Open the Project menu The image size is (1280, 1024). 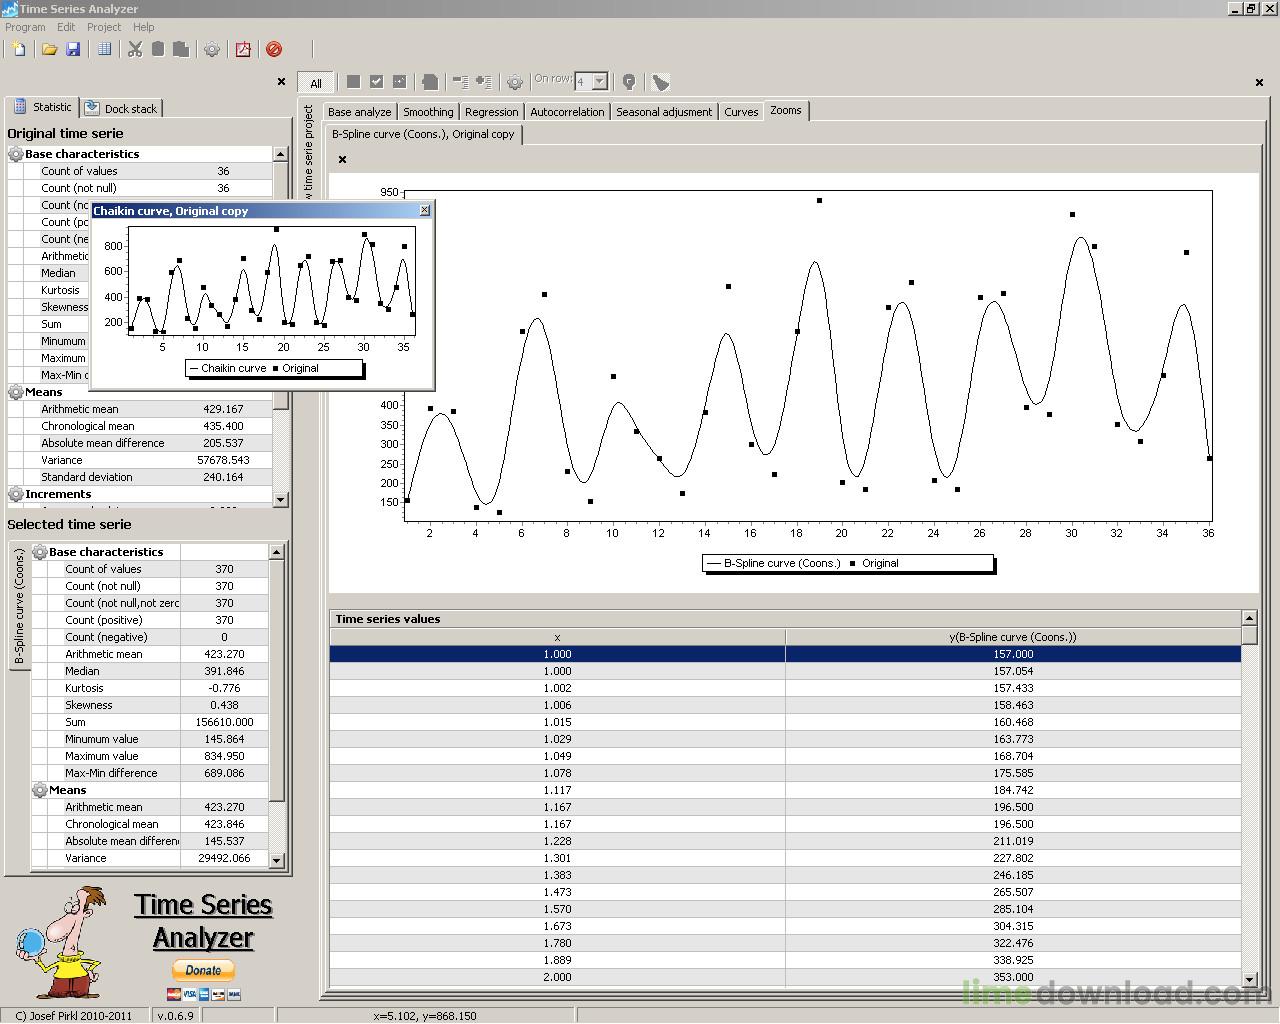[x=103, y=27]
